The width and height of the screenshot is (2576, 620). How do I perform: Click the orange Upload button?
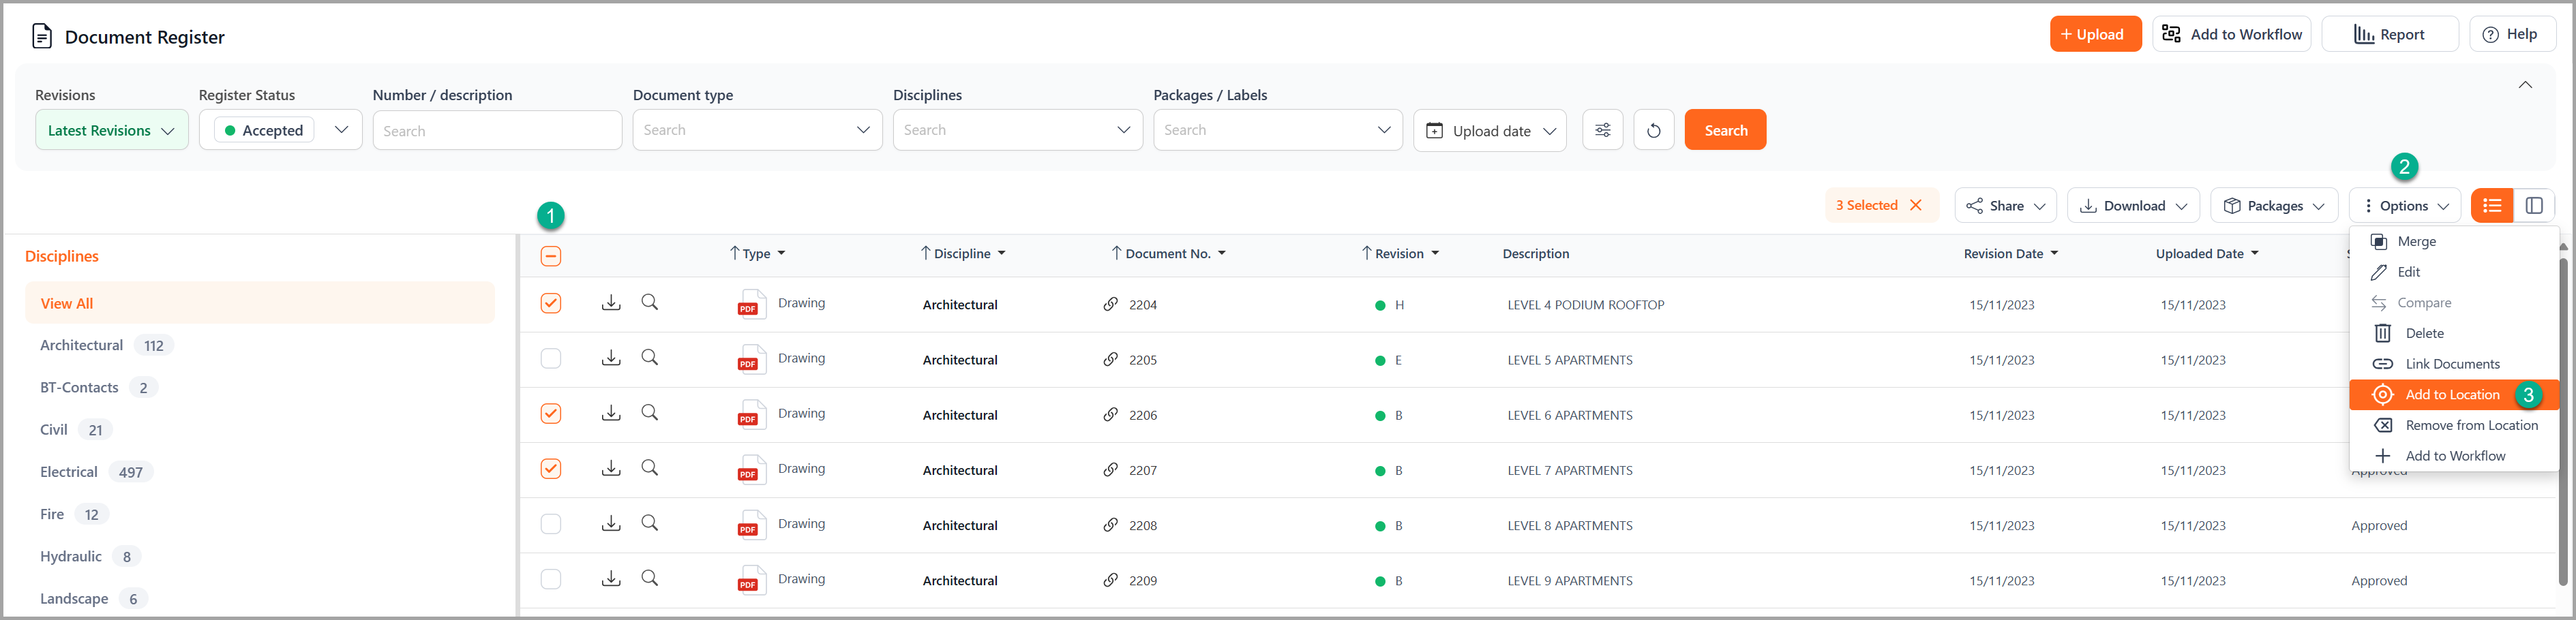[x=2095, y=34]
